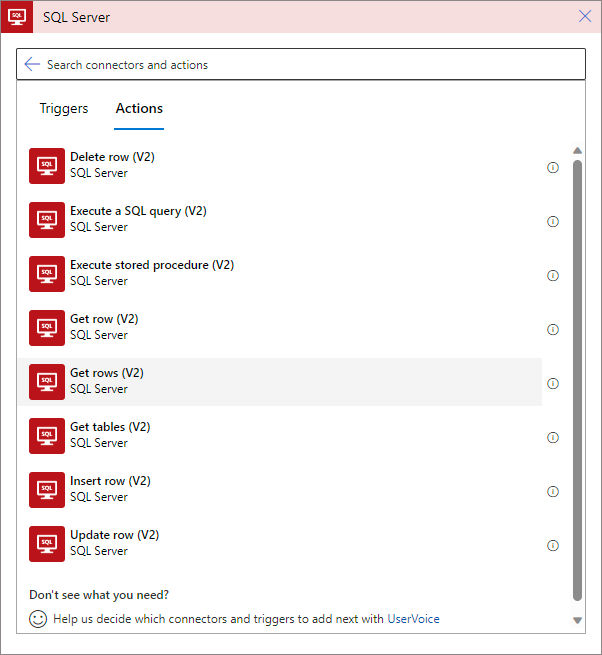This screenshot has width=602, height=655.
Task: Click the info icon for Get rows (V2)
Action: point(553,383)
